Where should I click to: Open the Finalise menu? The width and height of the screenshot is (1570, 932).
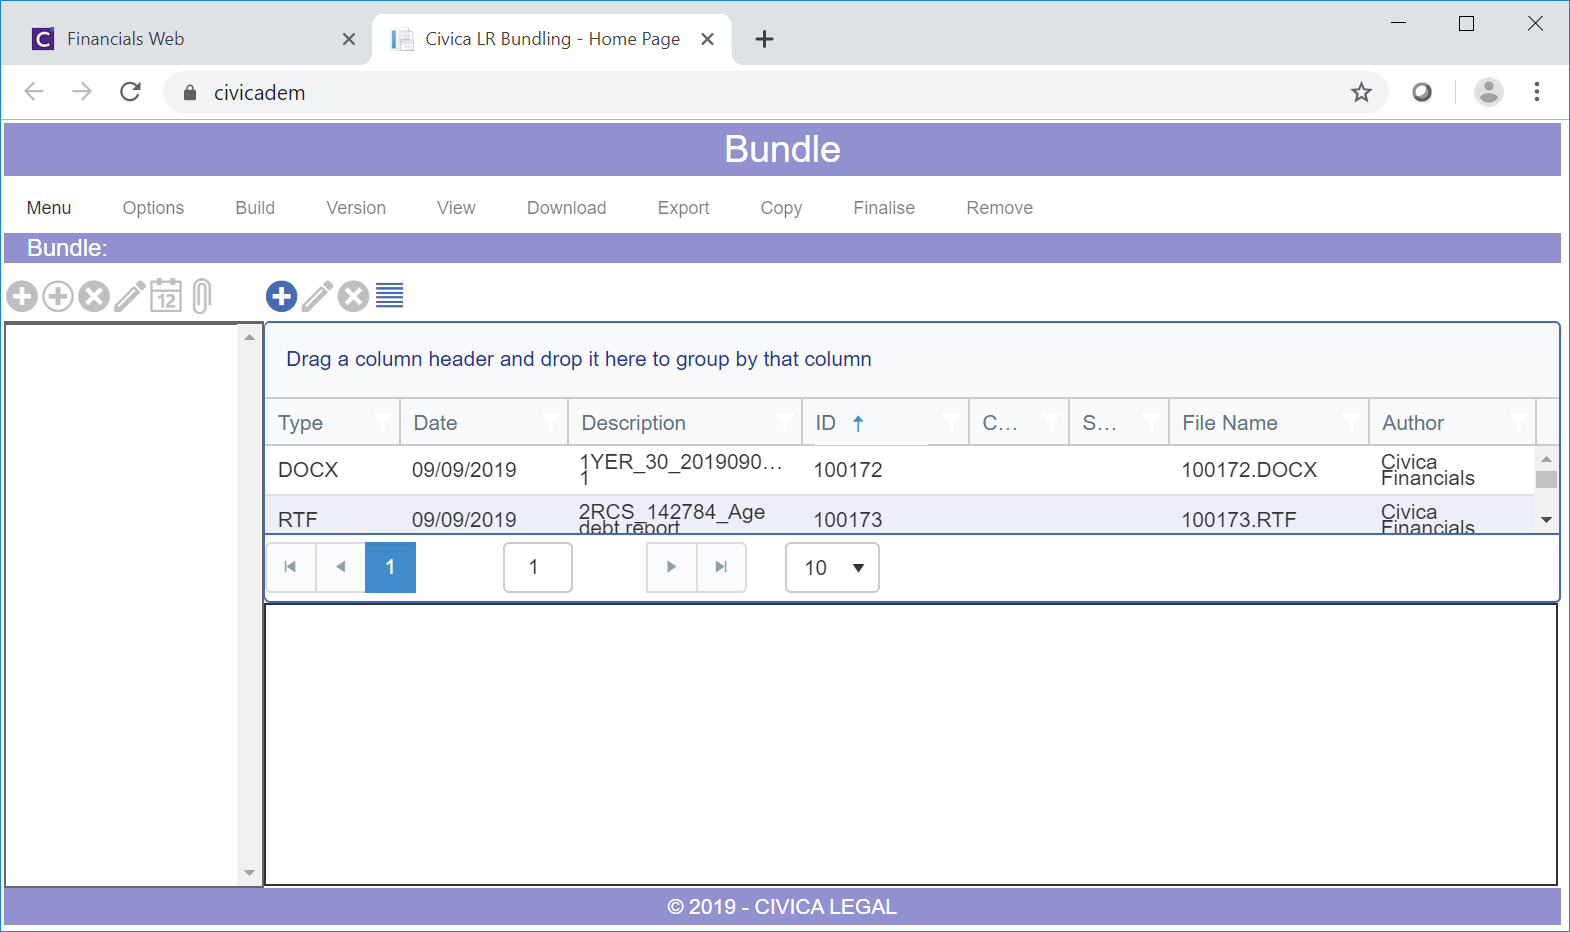pos(884,208)
